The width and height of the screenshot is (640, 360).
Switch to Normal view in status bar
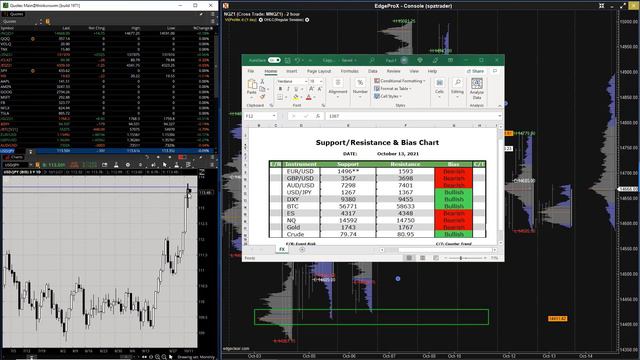point(409,258)
